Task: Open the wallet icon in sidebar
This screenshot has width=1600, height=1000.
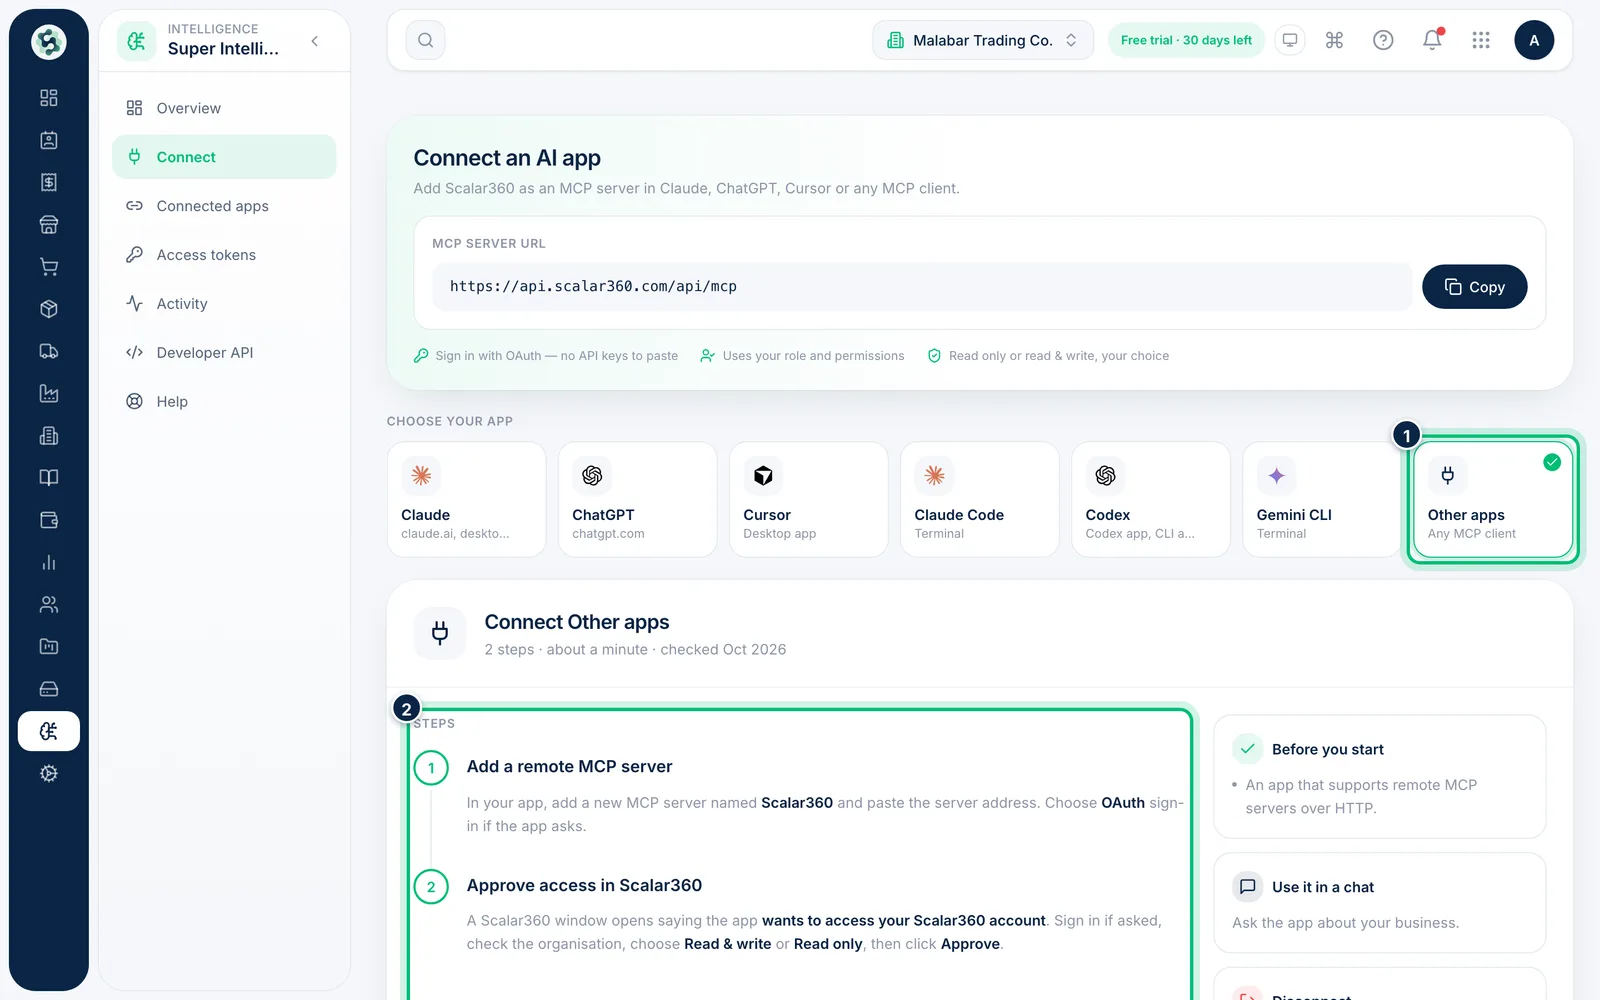Action: pyautogui.click(x=48, y=520)
